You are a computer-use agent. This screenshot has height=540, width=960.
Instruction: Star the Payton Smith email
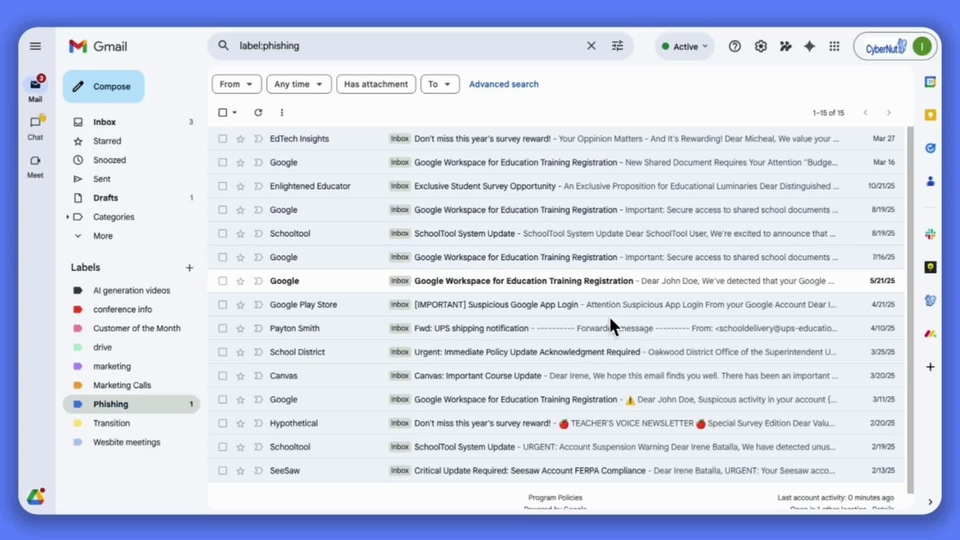click(241, 329)
